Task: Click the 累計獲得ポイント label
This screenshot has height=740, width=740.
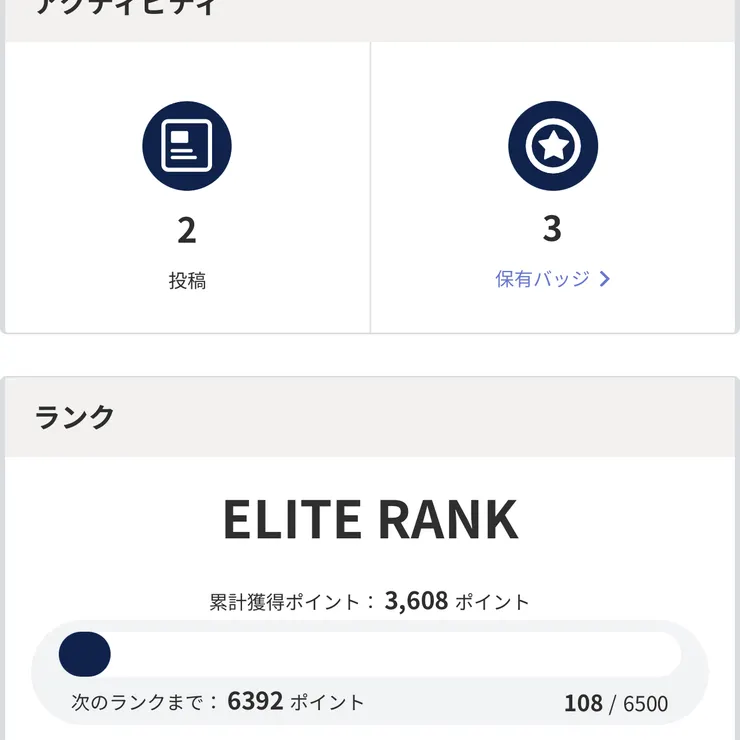Action: tap(285, 602)
